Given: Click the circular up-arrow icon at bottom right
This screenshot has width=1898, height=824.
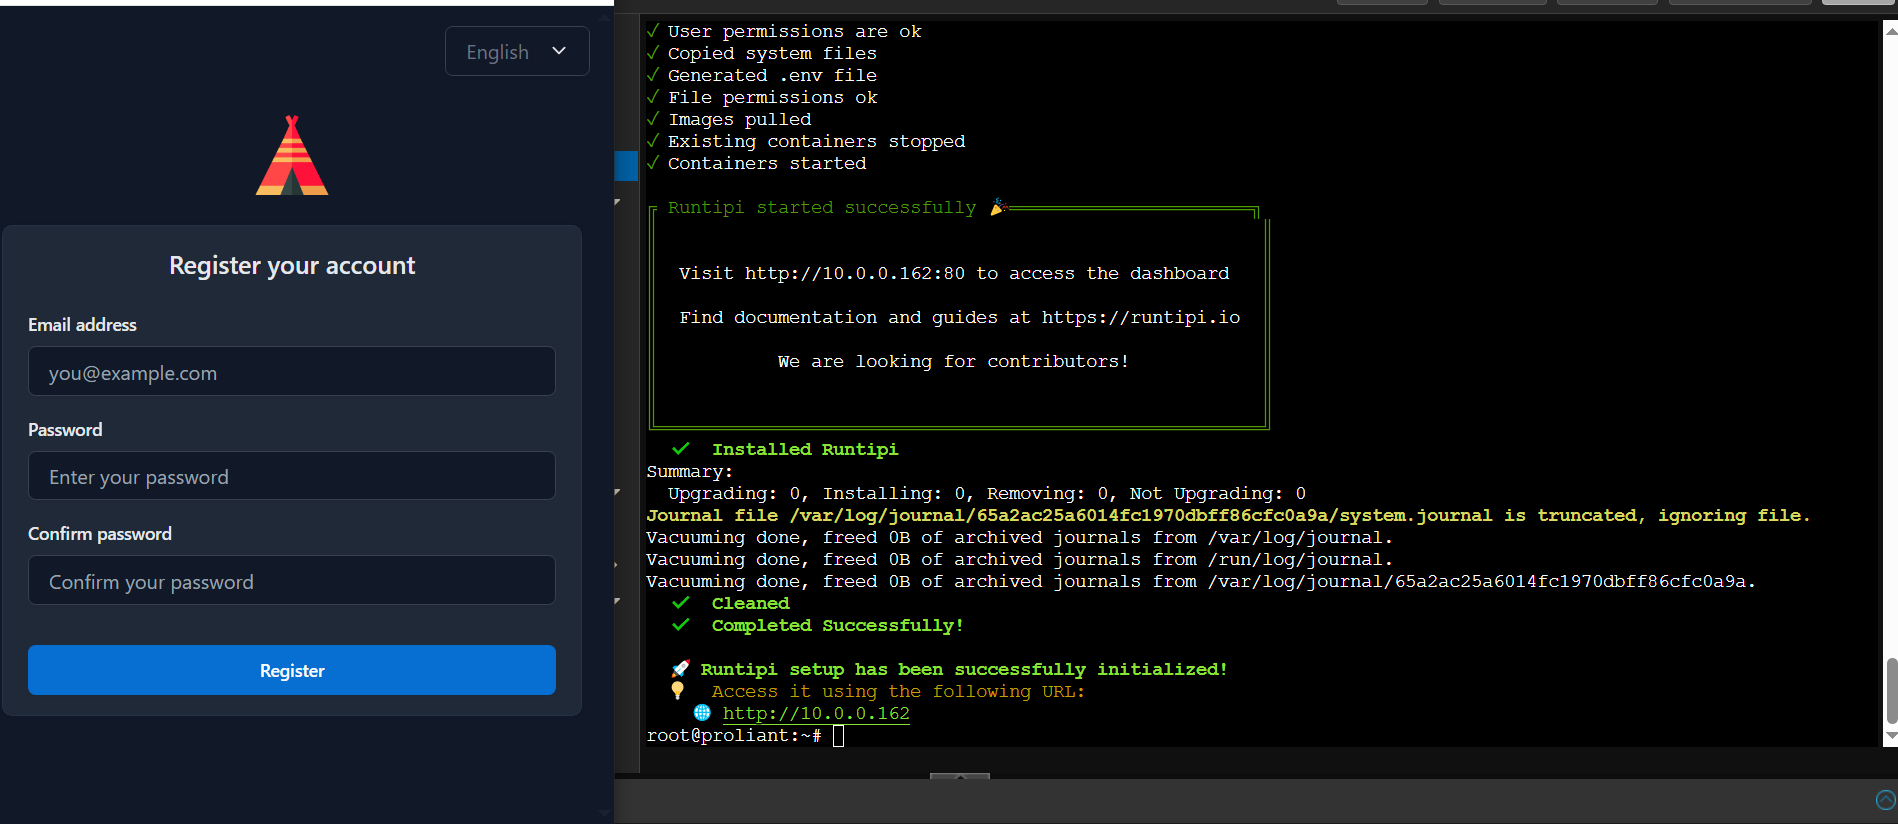Looking at the screenshot, I should tap(1885, 800).
